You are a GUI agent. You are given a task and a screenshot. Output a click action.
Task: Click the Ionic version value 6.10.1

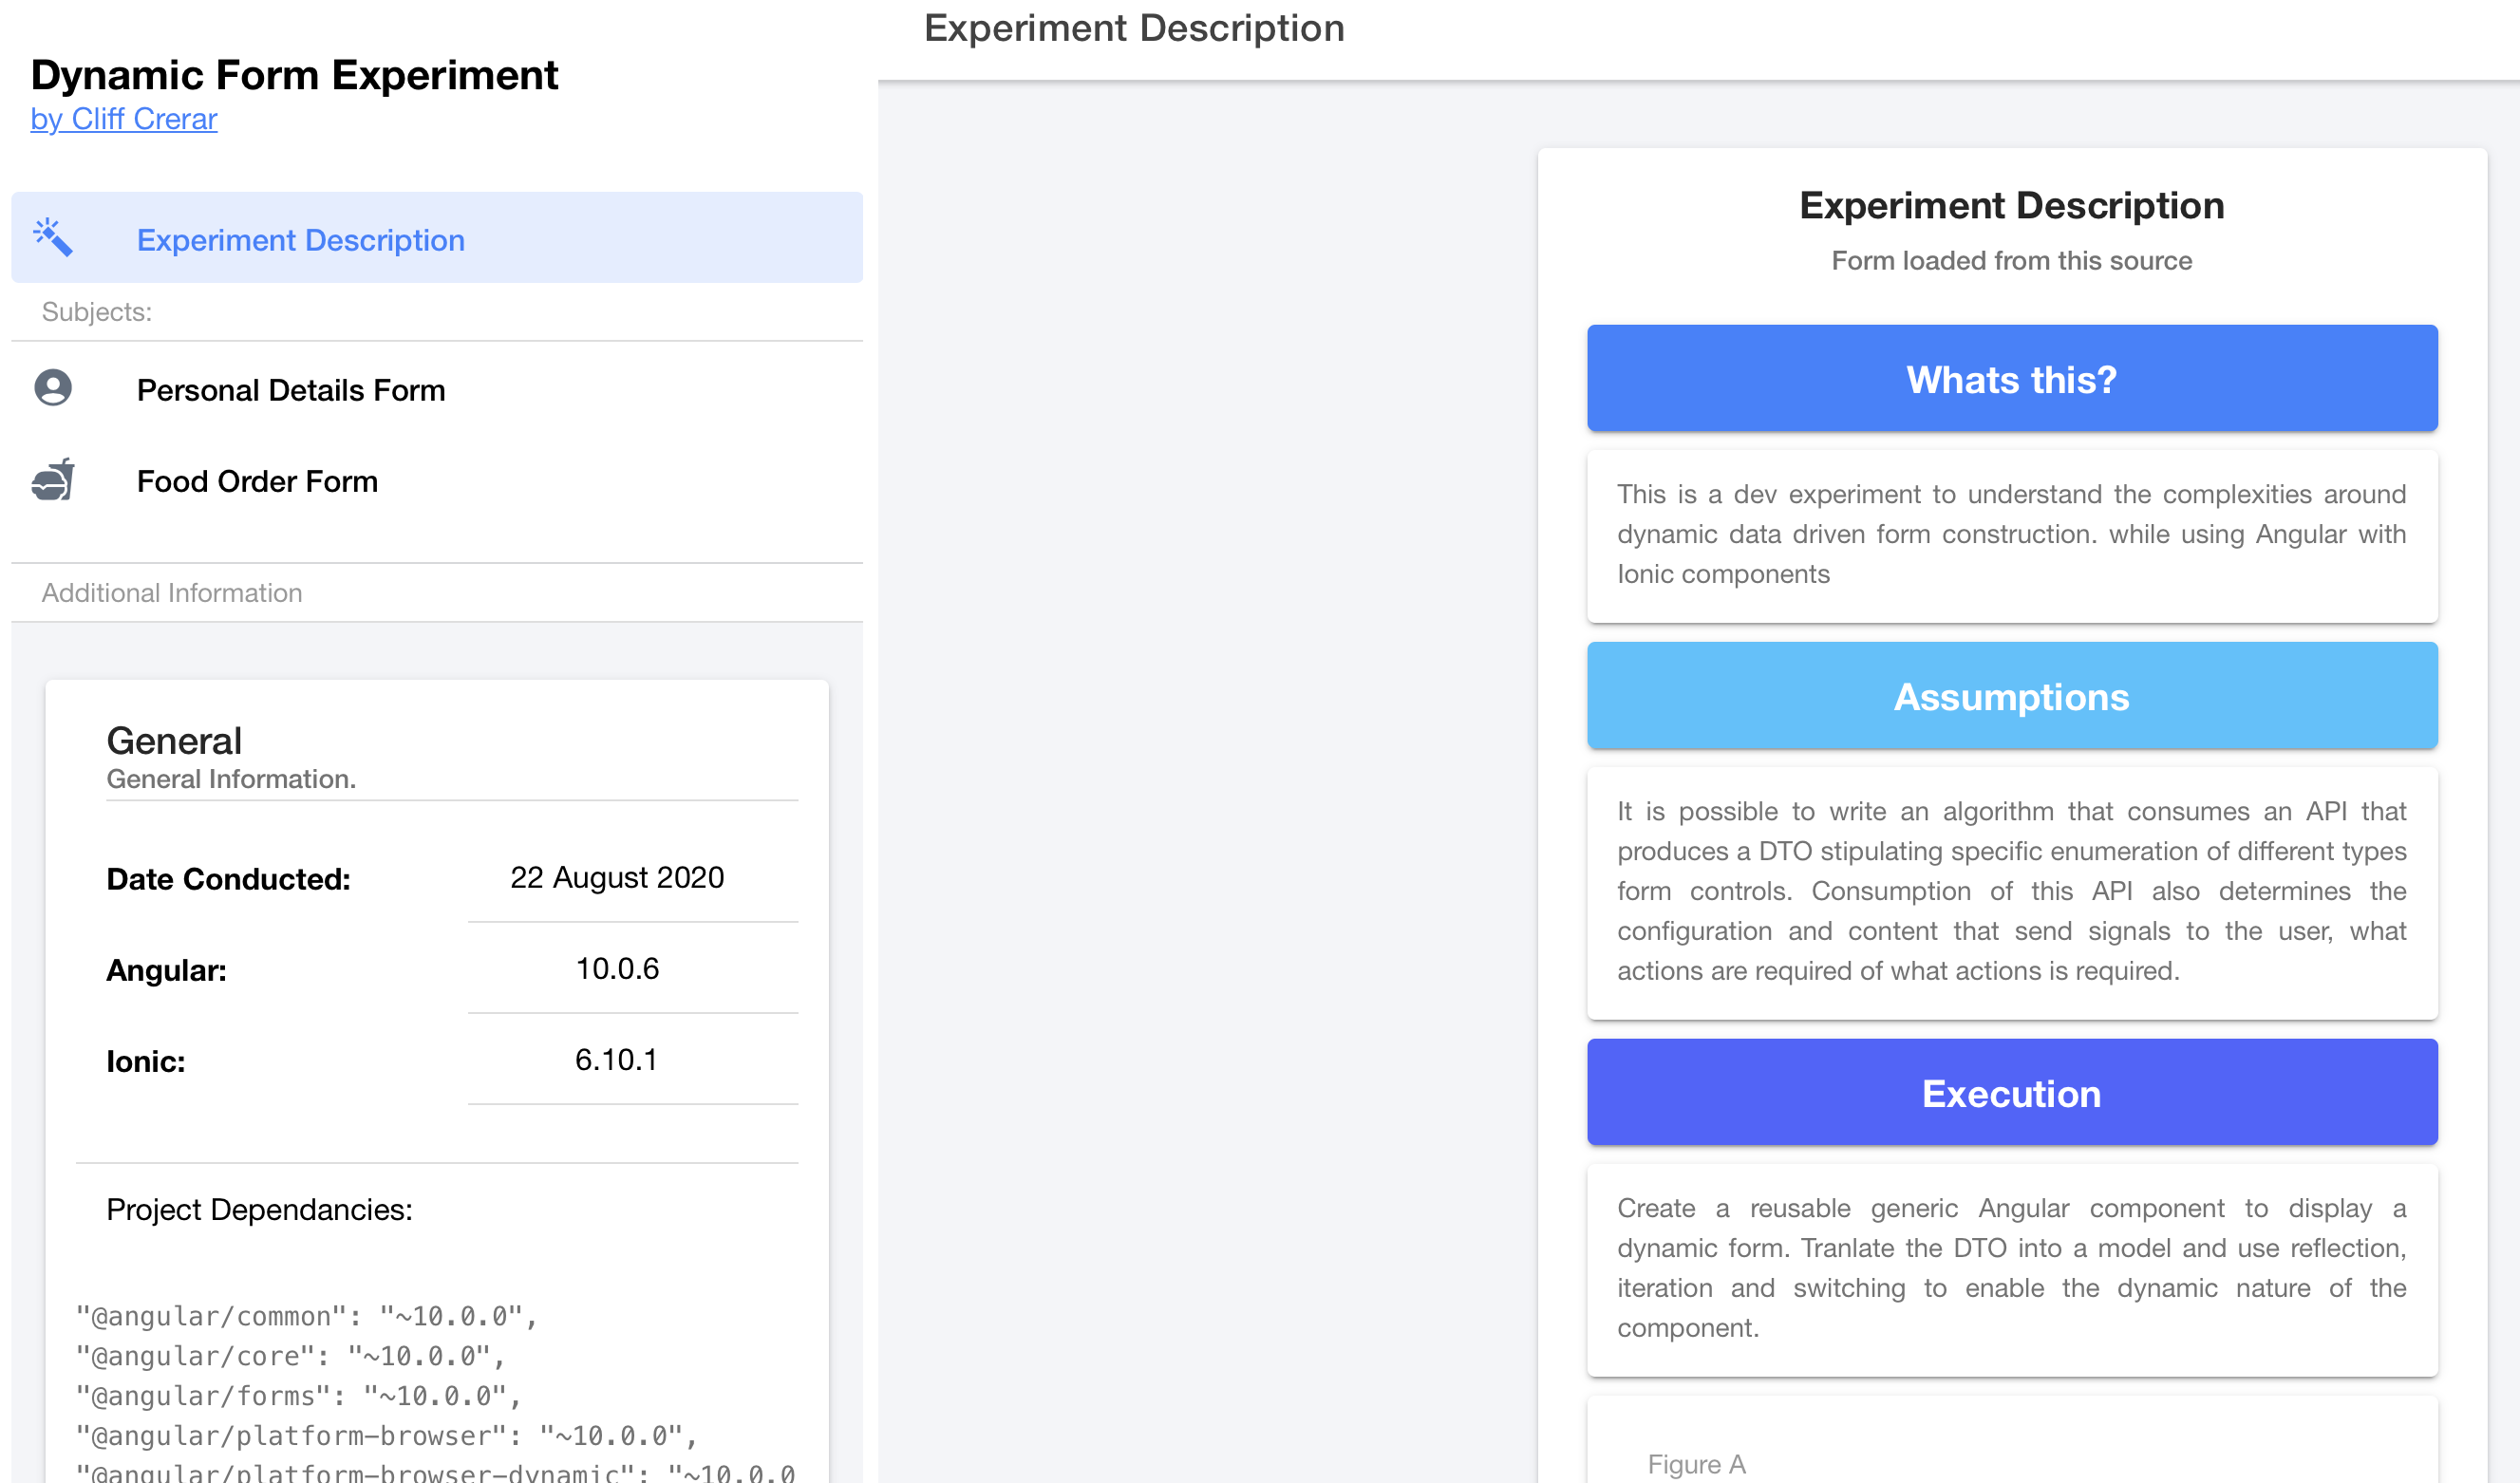(x=617, y=1059)
